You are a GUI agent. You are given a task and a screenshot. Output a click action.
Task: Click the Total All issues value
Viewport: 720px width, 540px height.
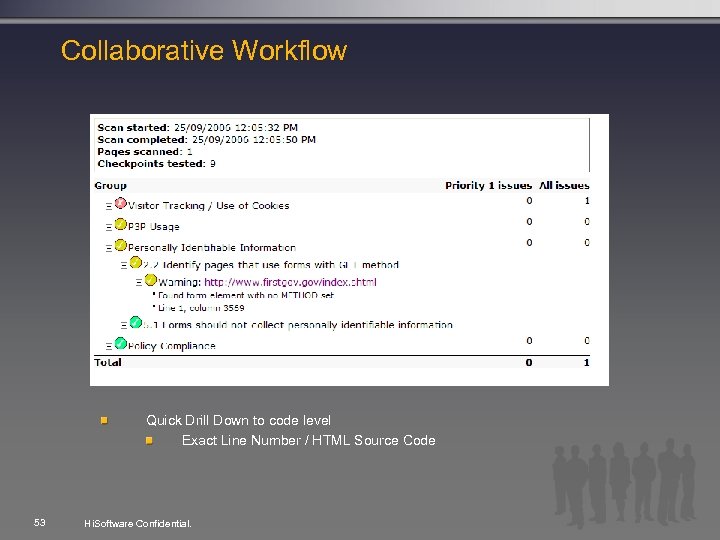[x=586, y=362]
